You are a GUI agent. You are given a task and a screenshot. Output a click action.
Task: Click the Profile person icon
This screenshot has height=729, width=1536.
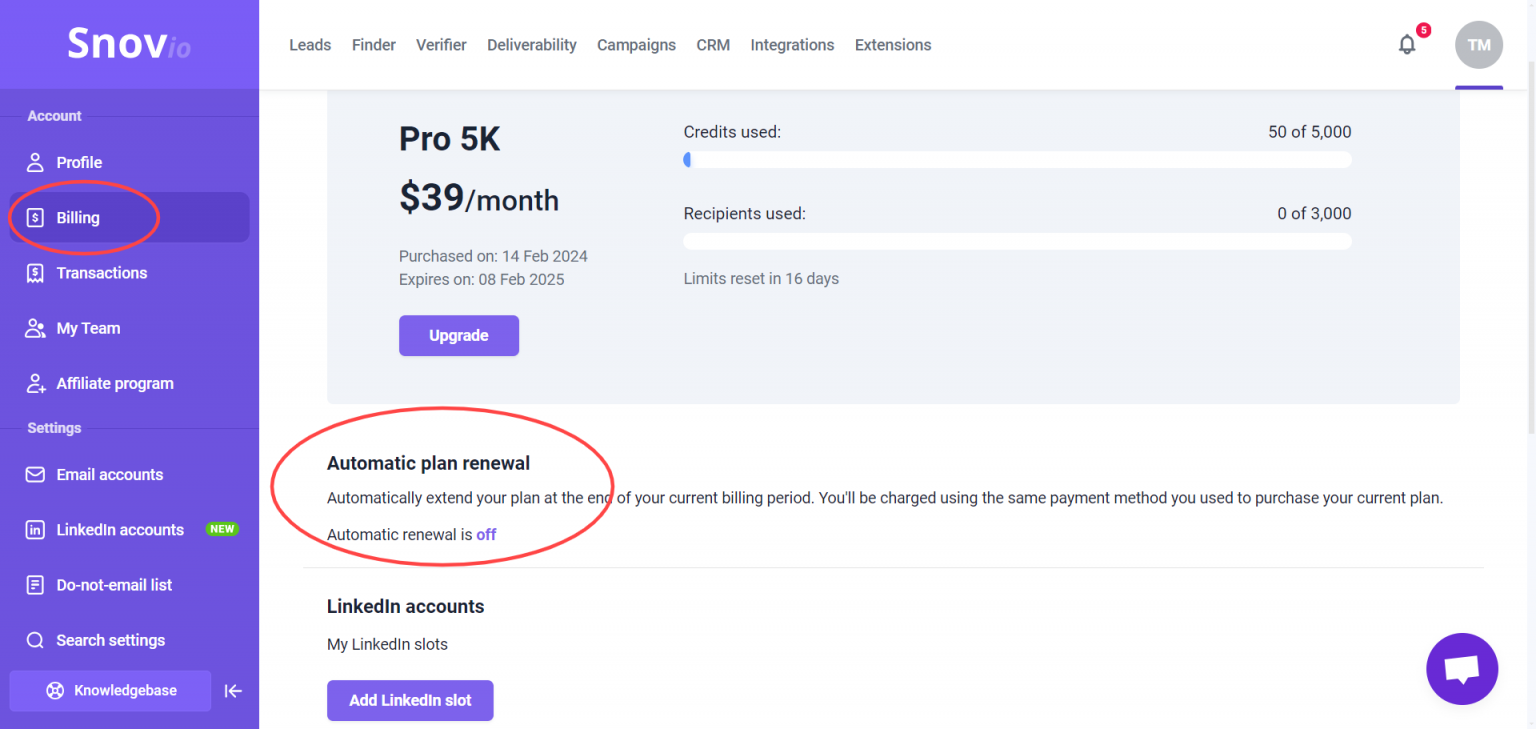pos(35,162)
